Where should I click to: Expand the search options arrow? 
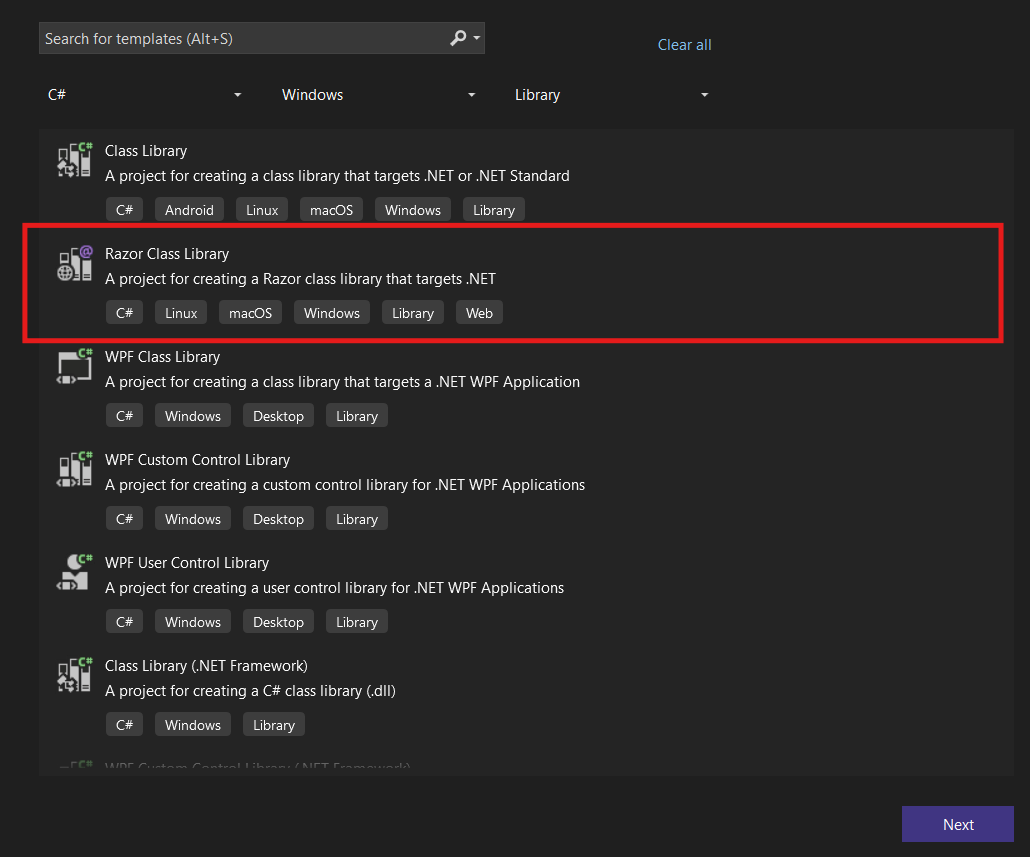[477, 38]
